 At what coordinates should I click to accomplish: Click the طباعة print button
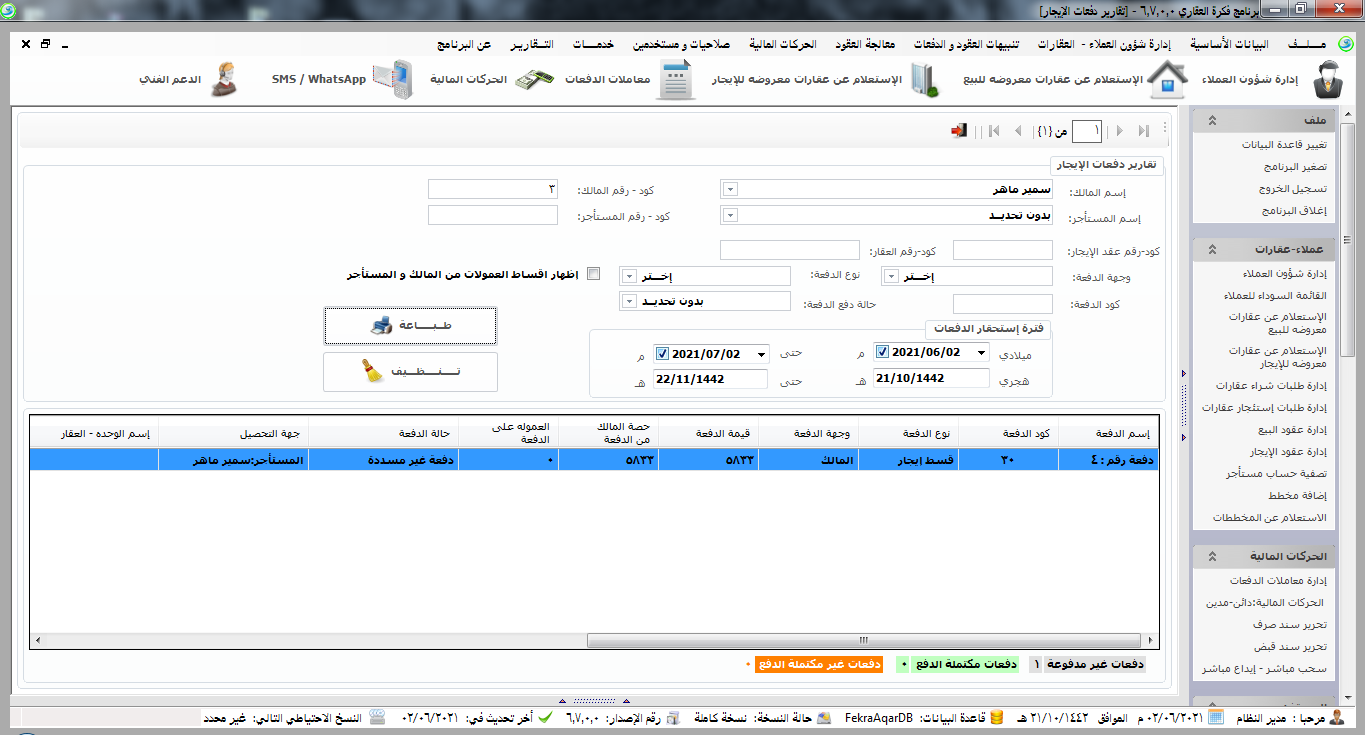(410, 326)
